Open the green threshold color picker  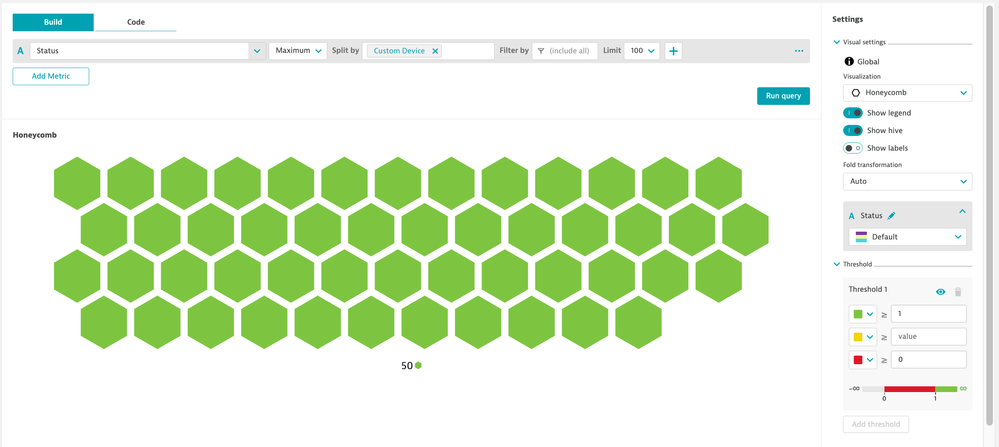863,314
